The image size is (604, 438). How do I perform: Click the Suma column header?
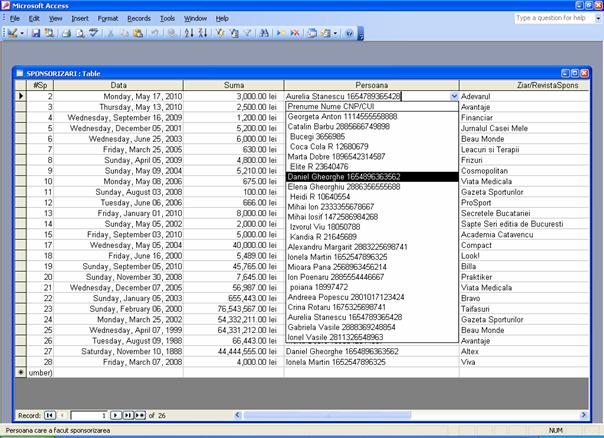coord(234,85)
